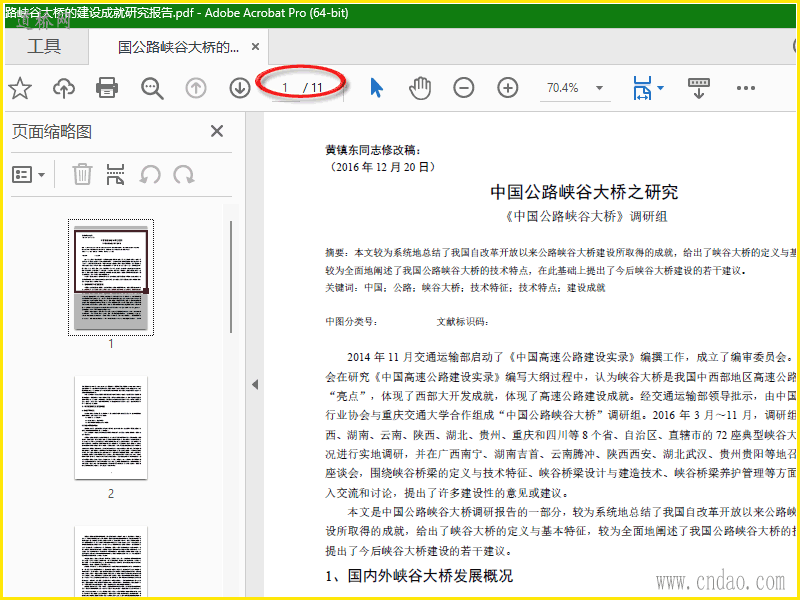This screenshot has height=600, width=800.
Task: Click the 页面缩略图 panel title
Action: pyautogui.click(x=52, y=132)
